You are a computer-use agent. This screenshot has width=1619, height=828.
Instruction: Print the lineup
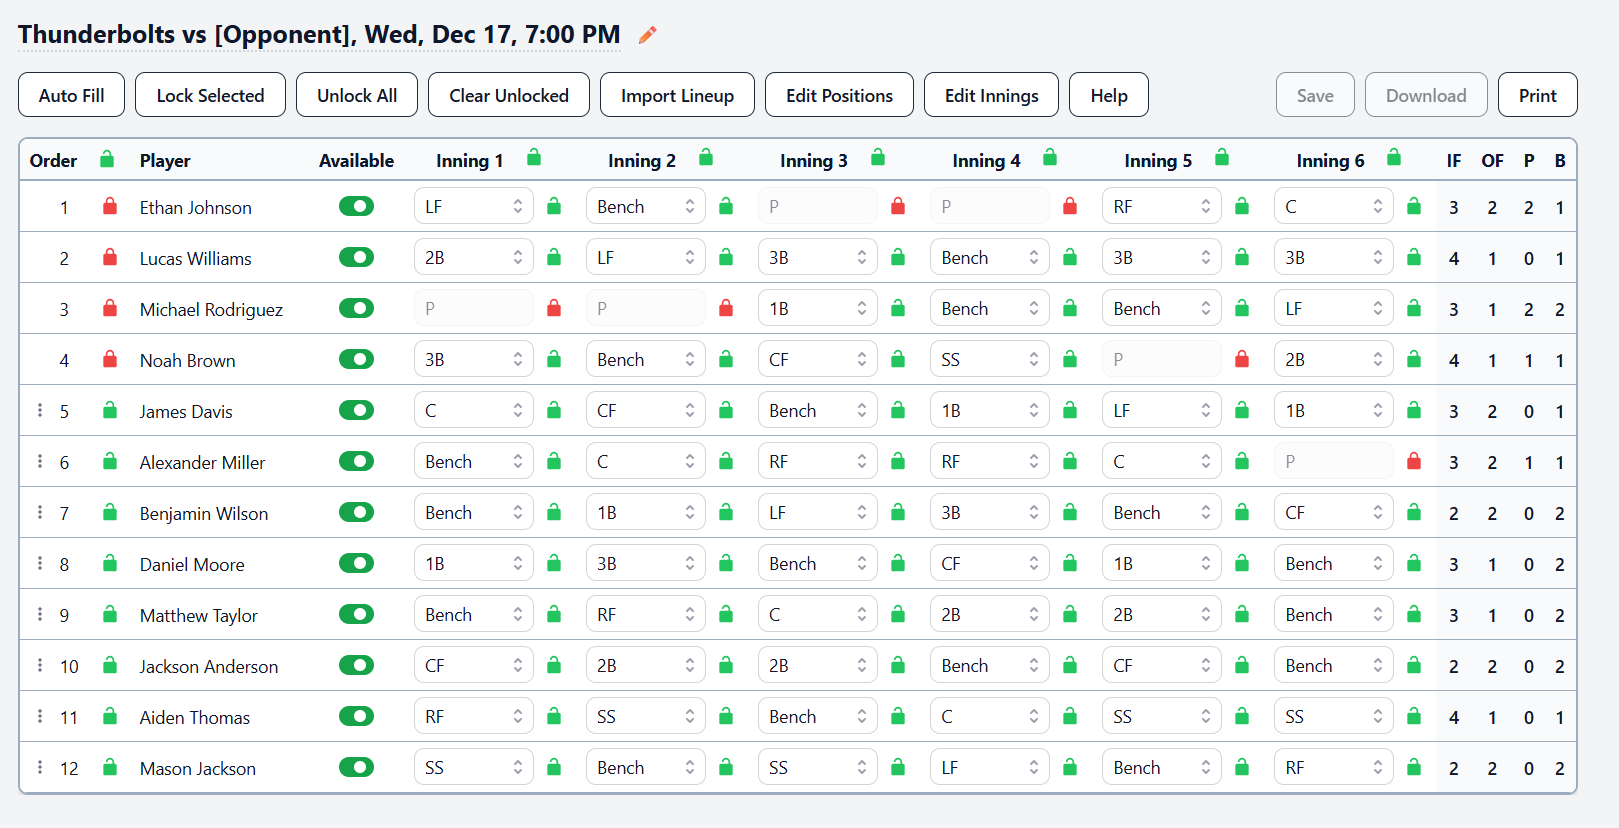(1537, 94)
